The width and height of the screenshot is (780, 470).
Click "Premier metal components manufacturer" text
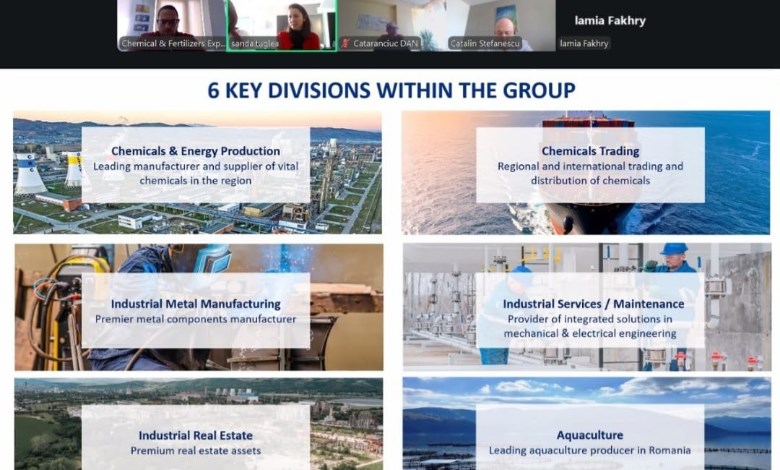195,319
